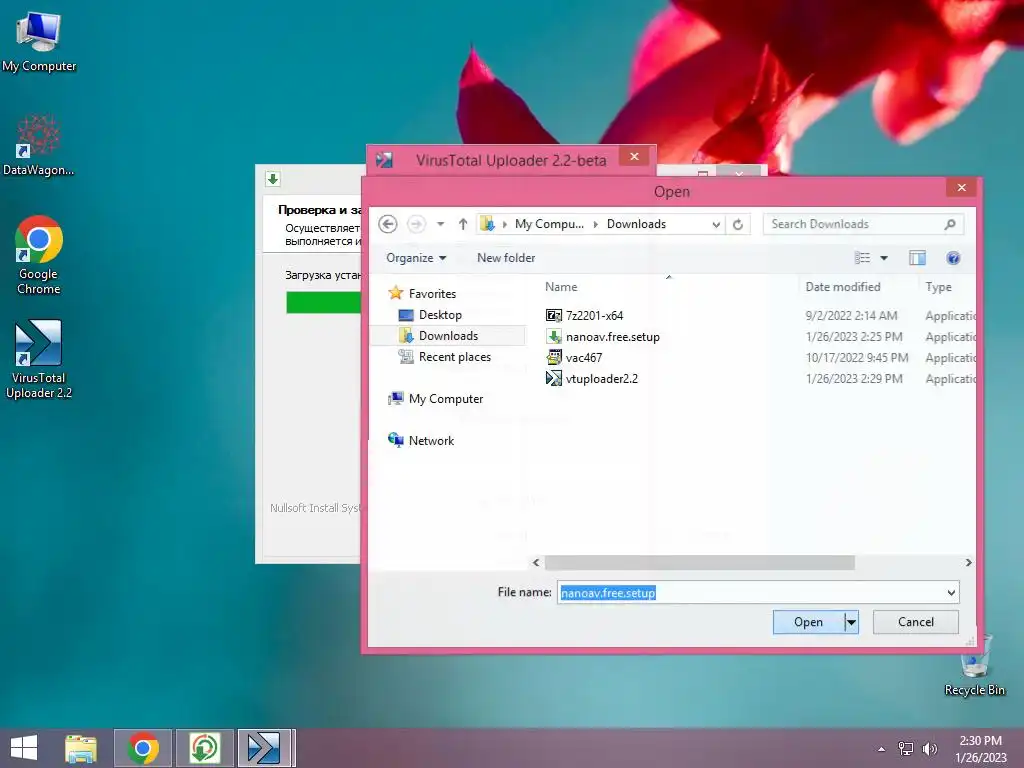Image resolution: width=1024 pixels, height=768 pixels.
Task: Click the installer green progress bar
Action: pyautogui.click(x=323, y=302)
